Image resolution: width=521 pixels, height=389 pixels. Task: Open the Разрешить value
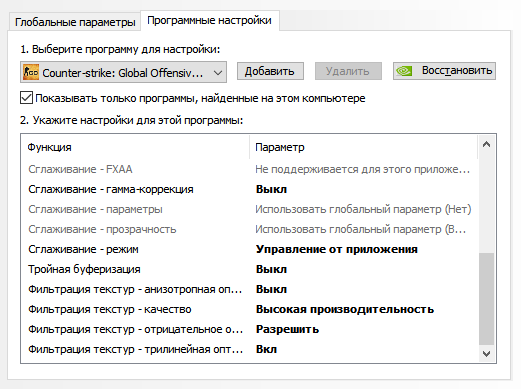pyautogui.click(x=287, y=329)
